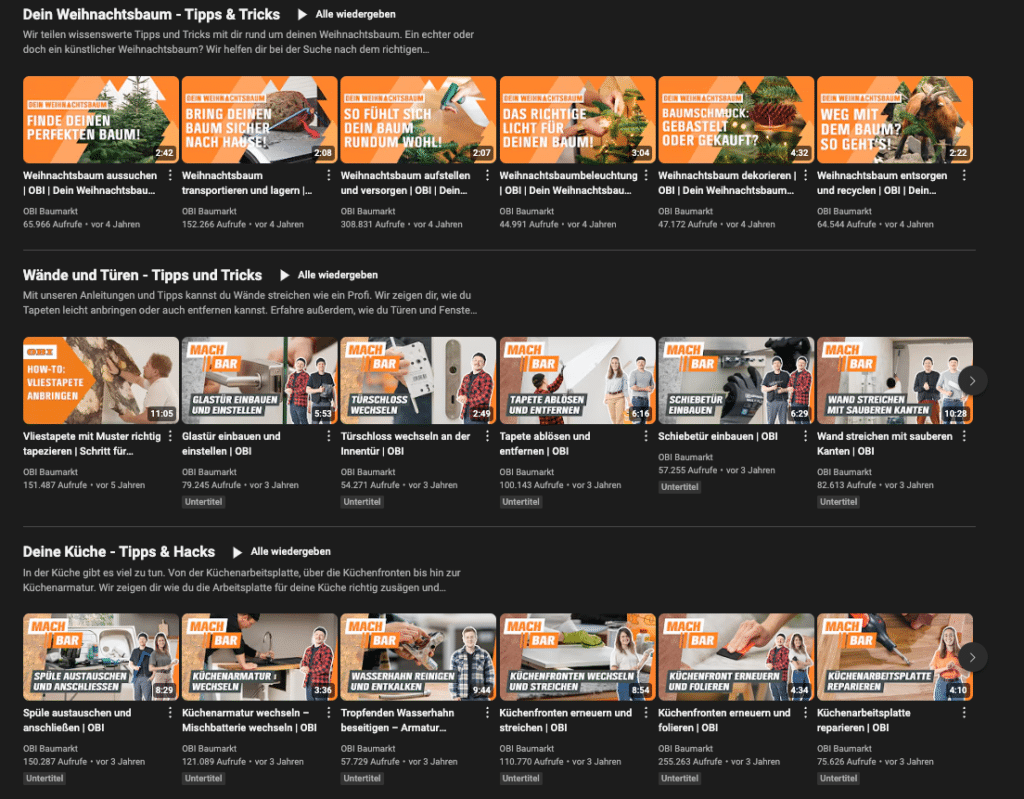Click Untertitel badge under Küchenarbeitsplatte reparieren
The height and width of the screenshot is (799, 1024).
click(x=839, y=778)
